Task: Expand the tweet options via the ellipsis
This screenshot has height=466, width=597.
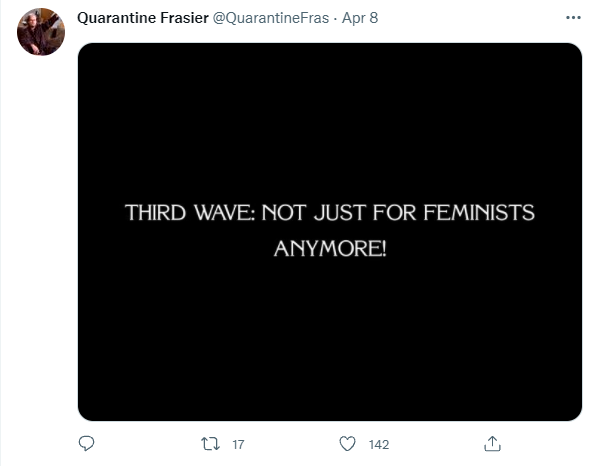Action: tap(573, 18)
